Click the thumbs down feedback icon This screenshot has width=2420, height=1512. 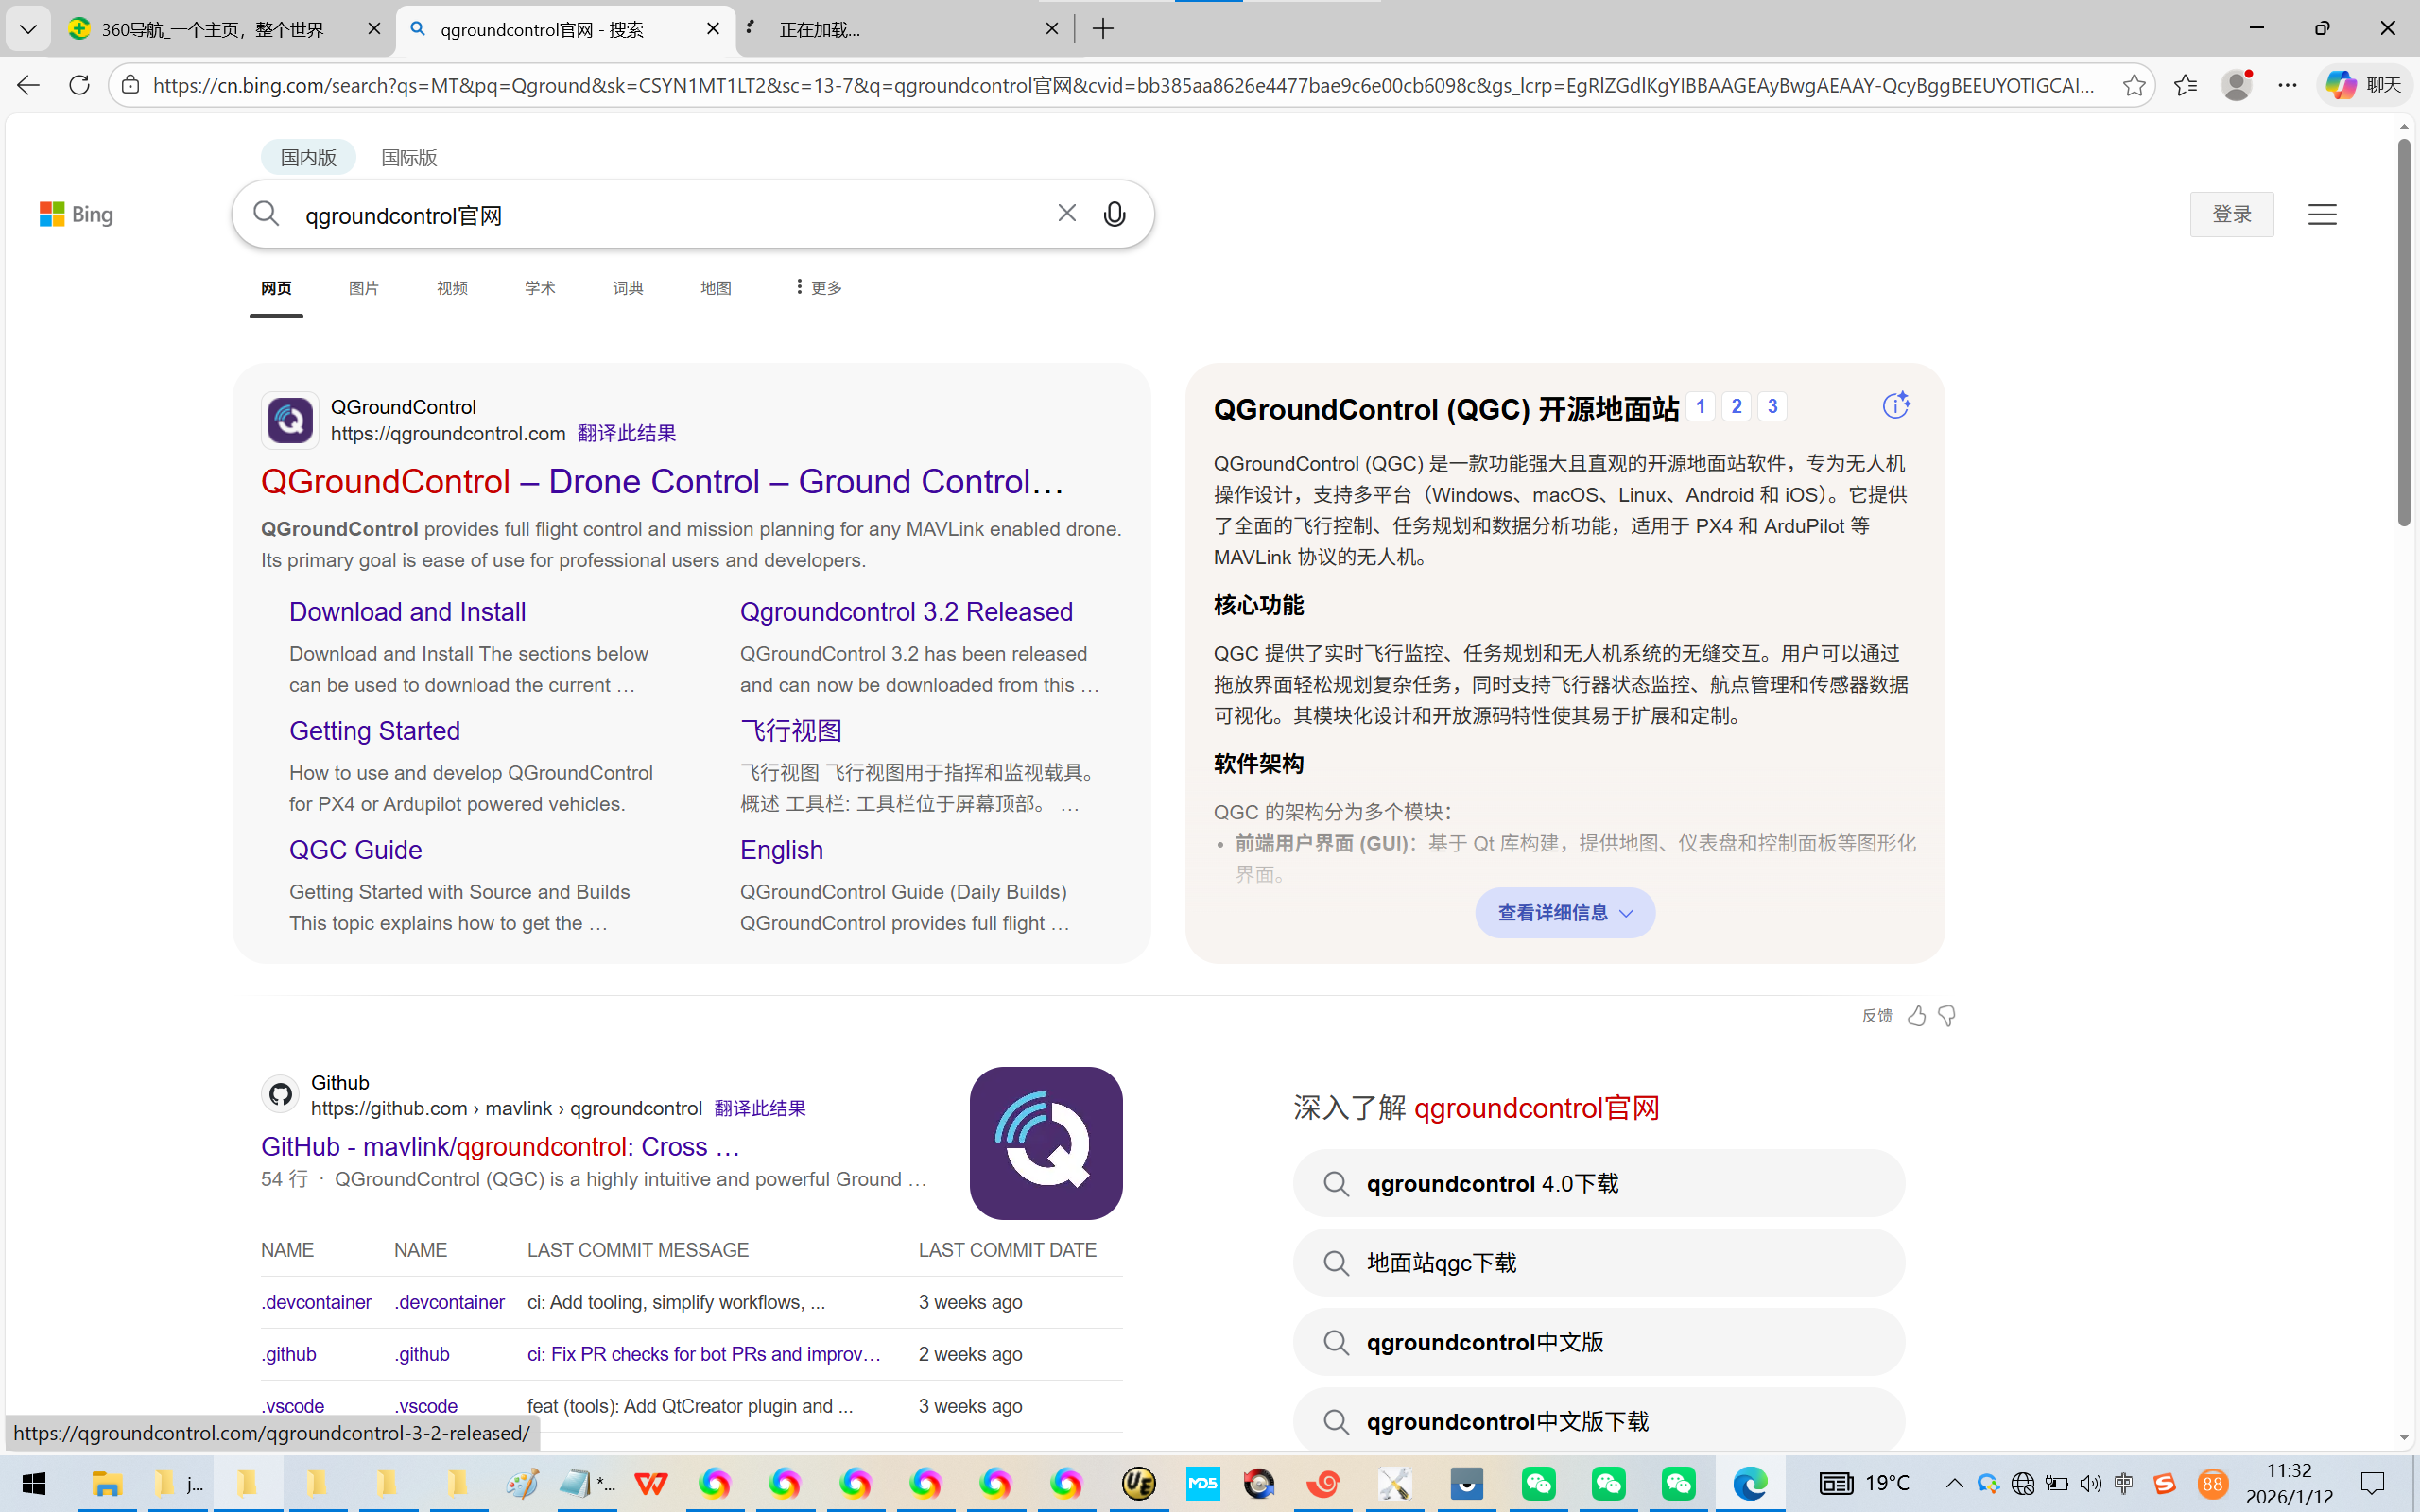click(x=1947, y=1016)
